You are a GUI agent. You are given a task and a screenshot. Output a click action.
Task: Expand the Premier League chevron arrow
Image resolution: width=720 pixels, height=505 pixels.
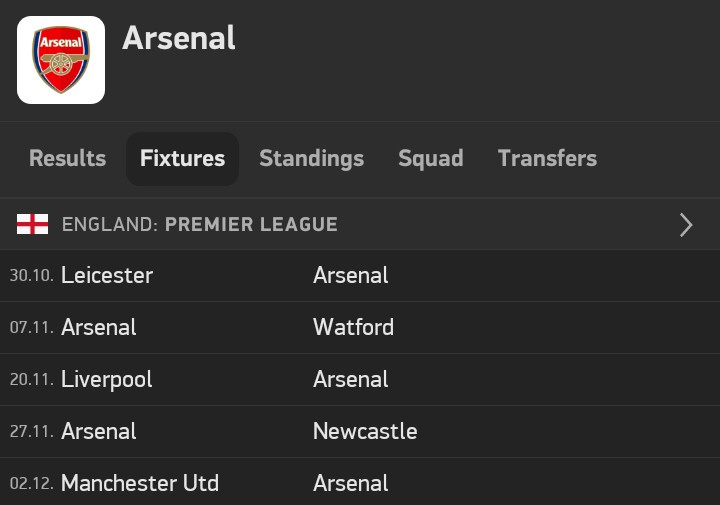coord(686,225)
